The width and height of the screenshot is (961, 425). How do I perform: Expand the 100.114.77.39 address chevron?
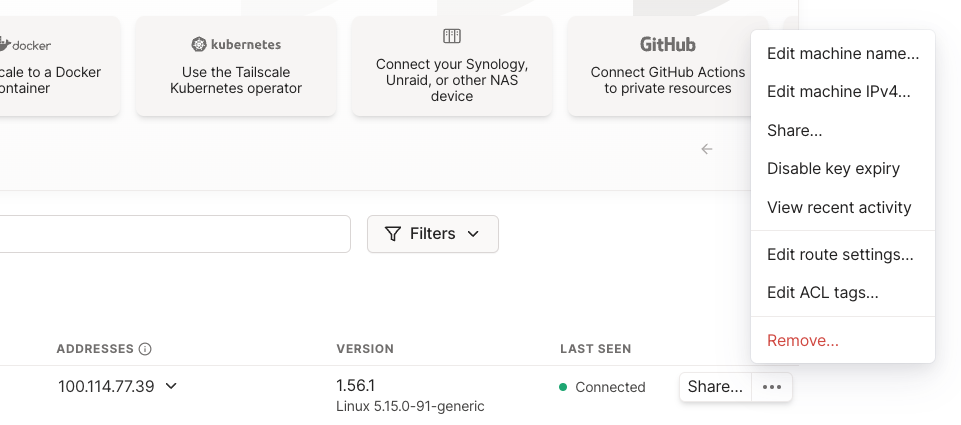(172, 386)
